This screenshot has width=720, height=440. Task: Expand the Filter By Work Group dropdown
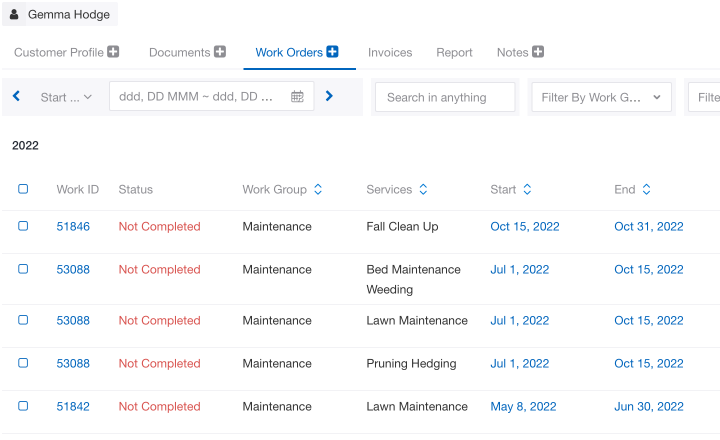[x=602, y=97]
